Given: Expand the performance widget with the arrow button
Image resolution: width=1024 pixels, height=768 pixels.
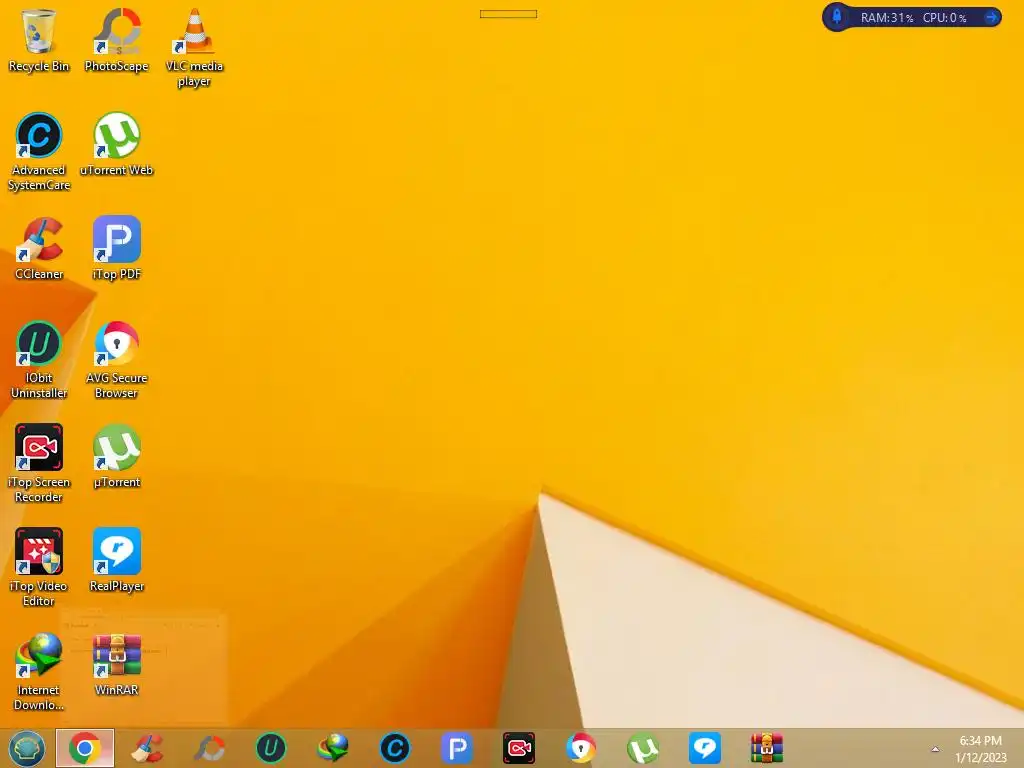Looking at the screenshot, I should (991, 17).
